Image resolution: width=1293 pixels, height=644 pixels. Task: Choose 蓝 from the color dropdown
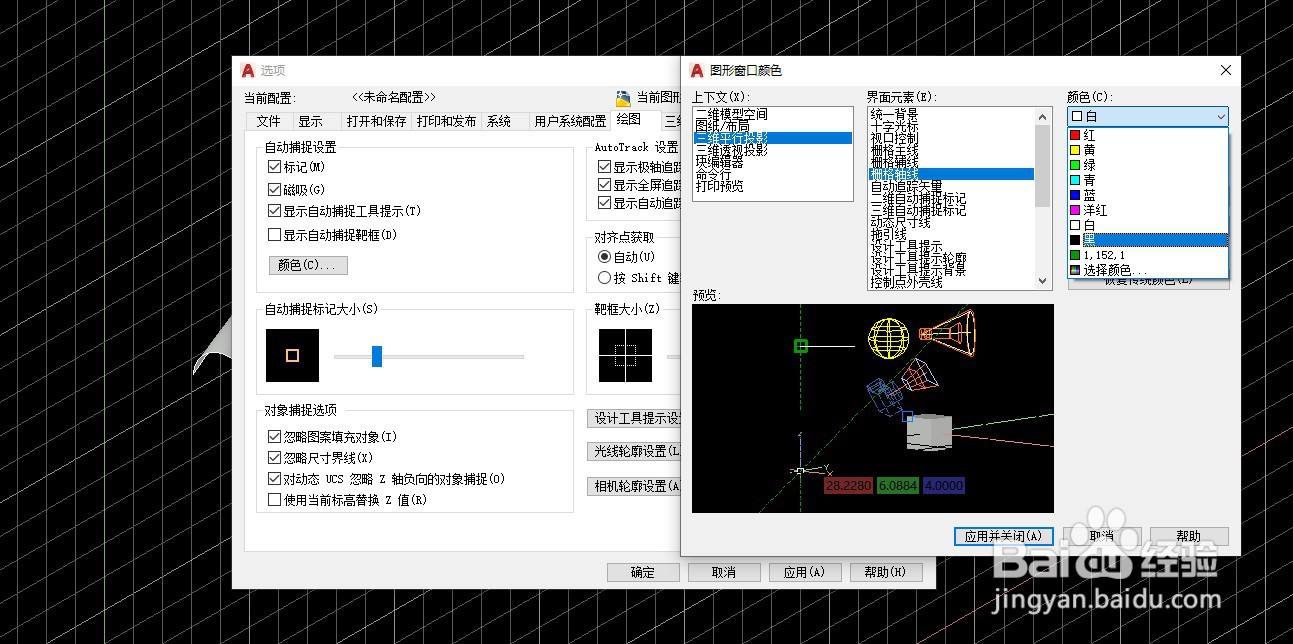coord(1148,195)
